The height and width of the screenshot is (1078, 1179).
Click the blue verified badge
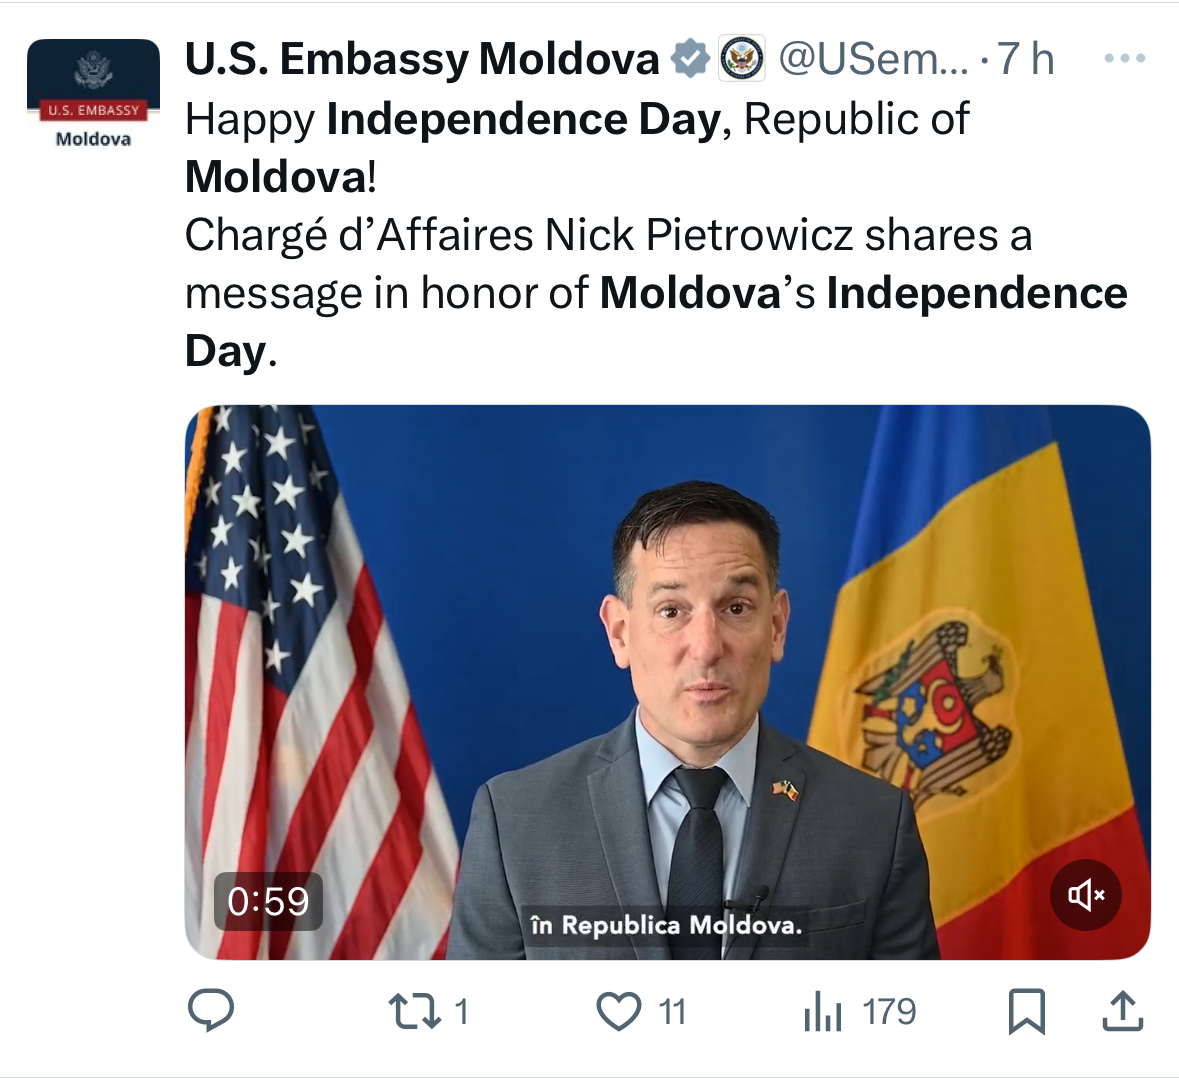[x=690, y=58]
